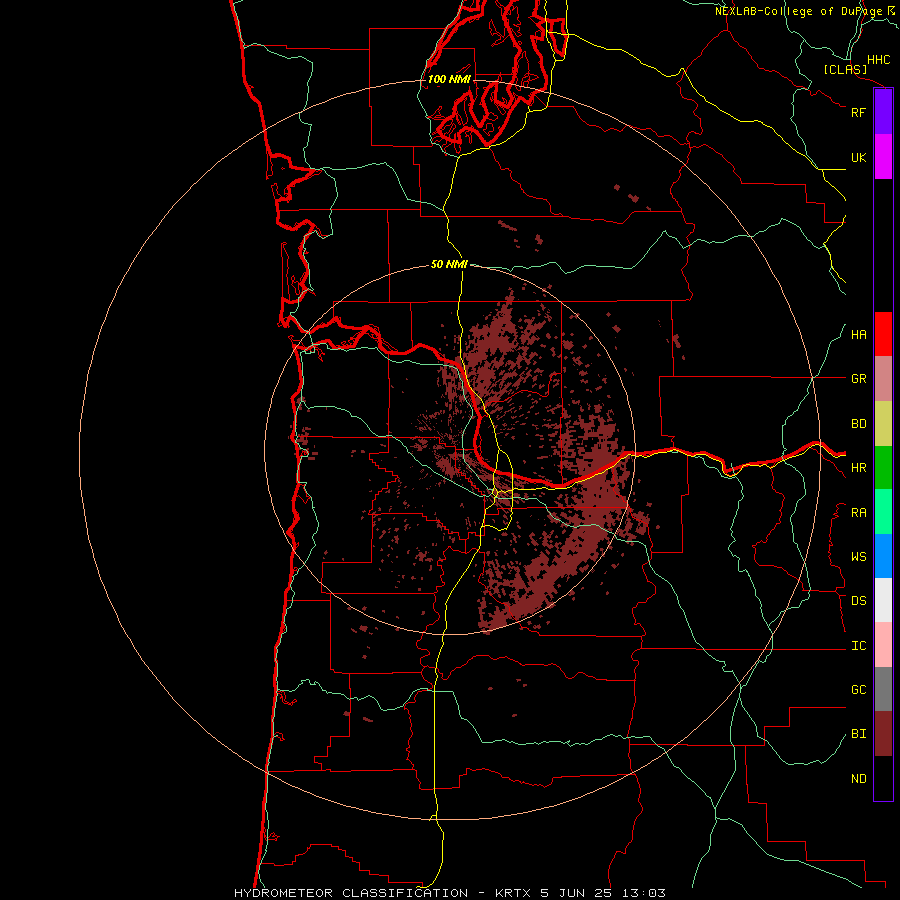This screenshot has height=900, width=900.
Task: Click the GC legend label
Action: pyautogui.click(x=858, y=690)
